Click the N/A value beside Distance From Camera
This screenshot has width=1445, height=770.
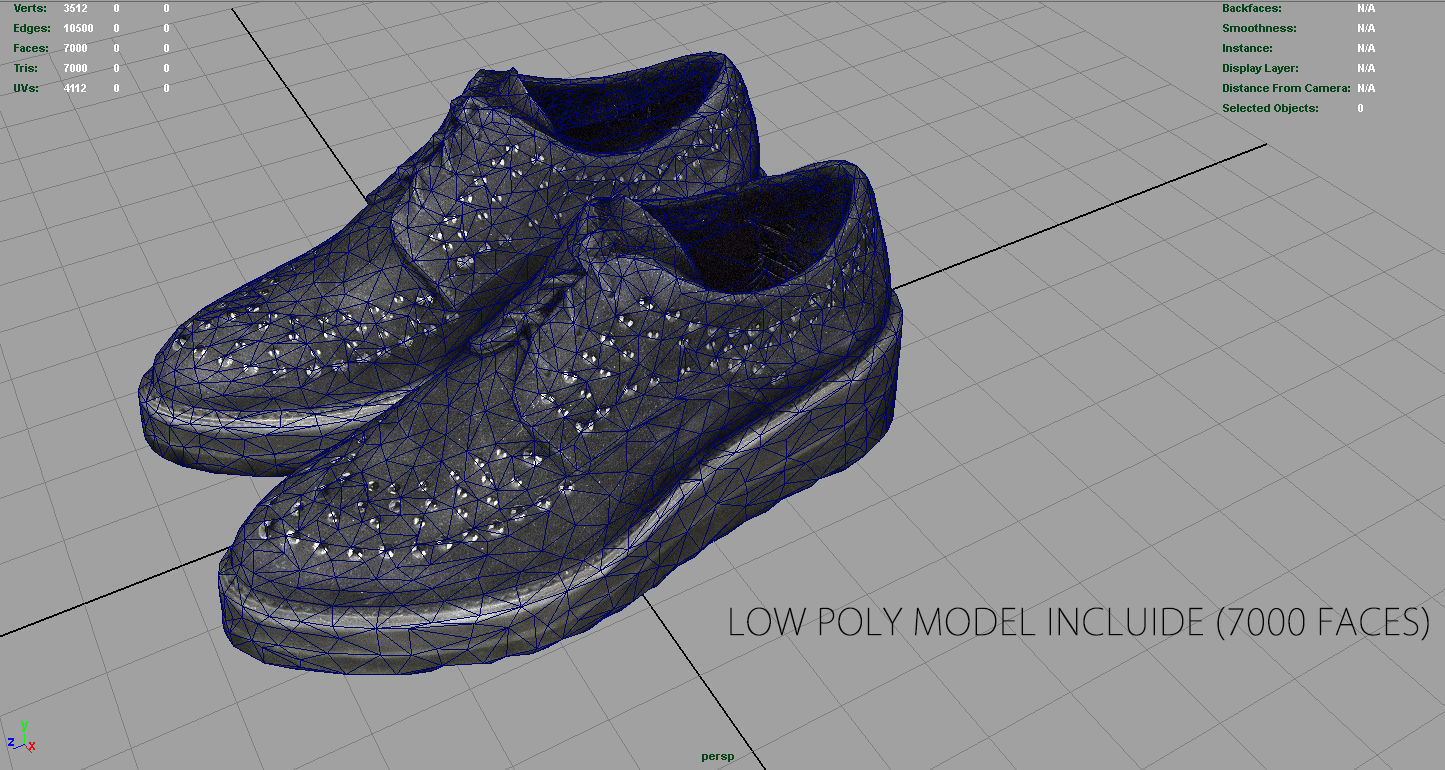tap(1366, 88)
